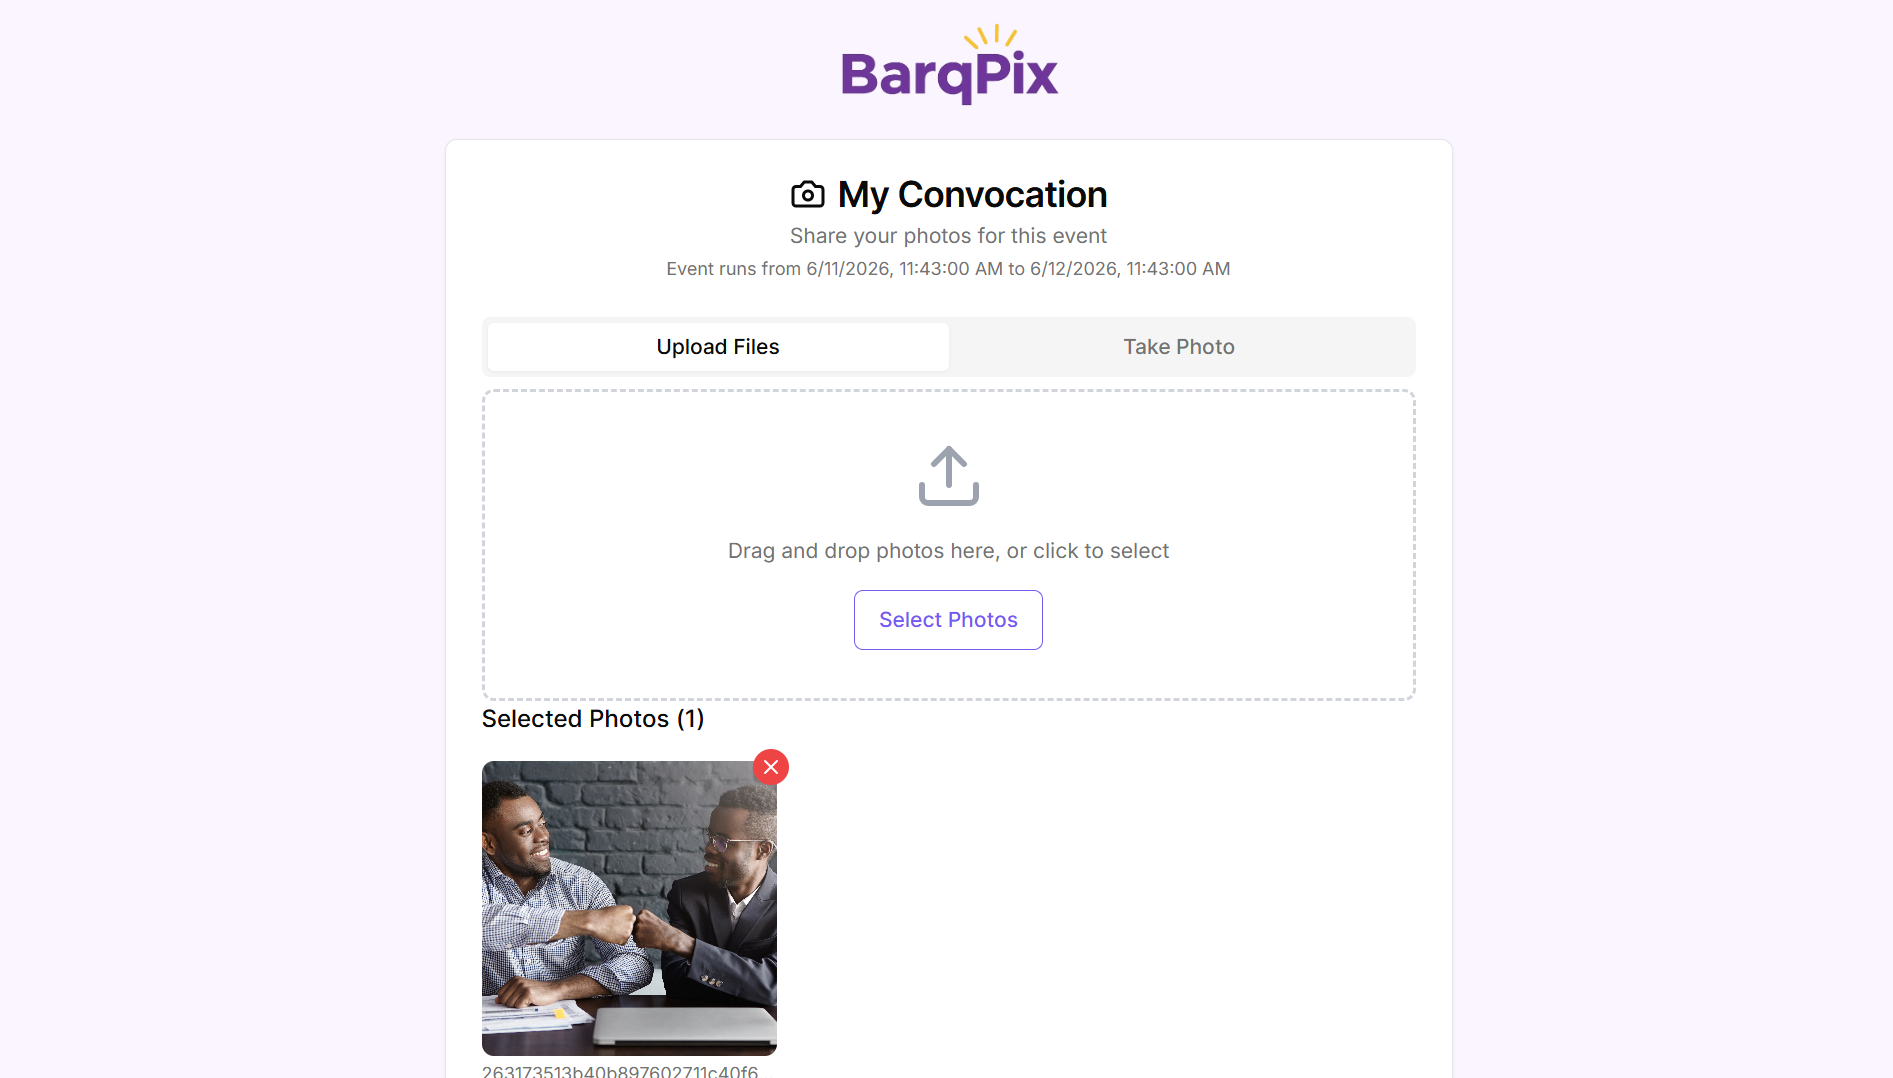
Task: Click the Select Photos button
Action: pos(948,620)
